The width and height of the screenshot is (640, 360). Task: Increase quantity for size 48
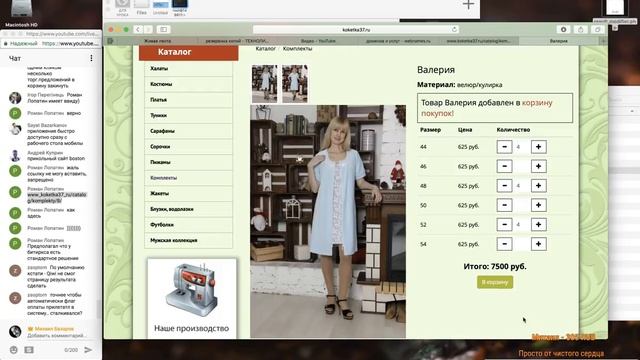coord(538,186)
